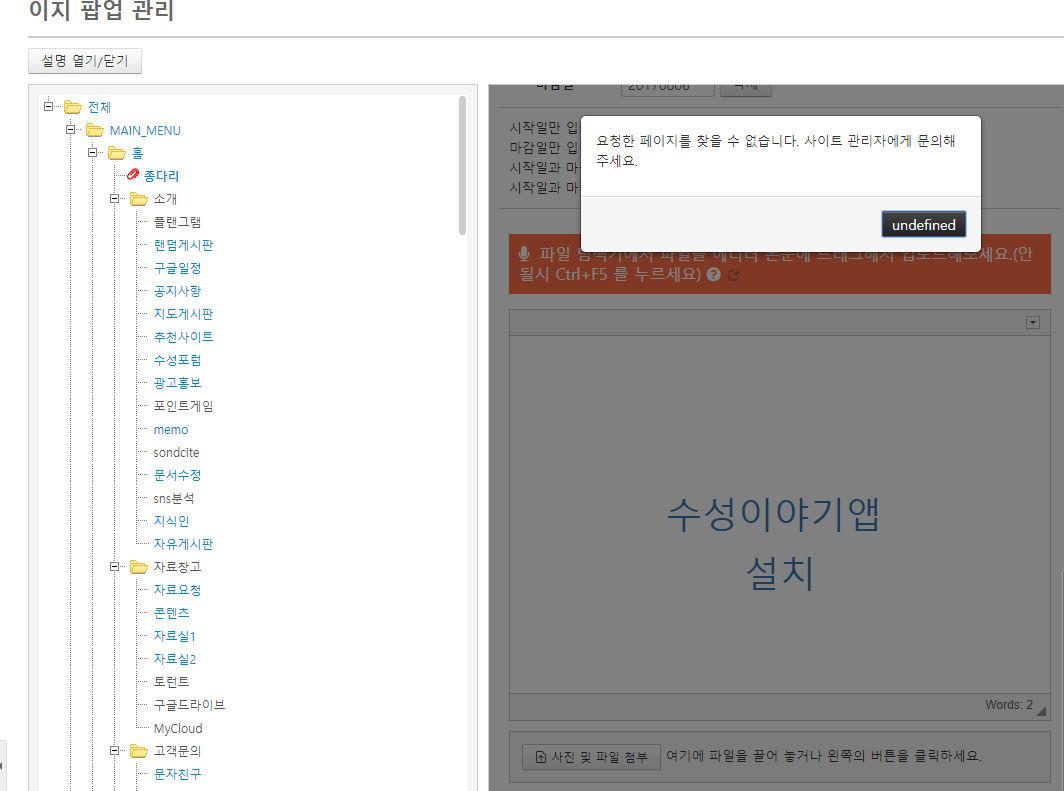The image size is (1064, 791).
Task: Collapse the 고객문의 tree branch
Action: [x=114, y=750]
